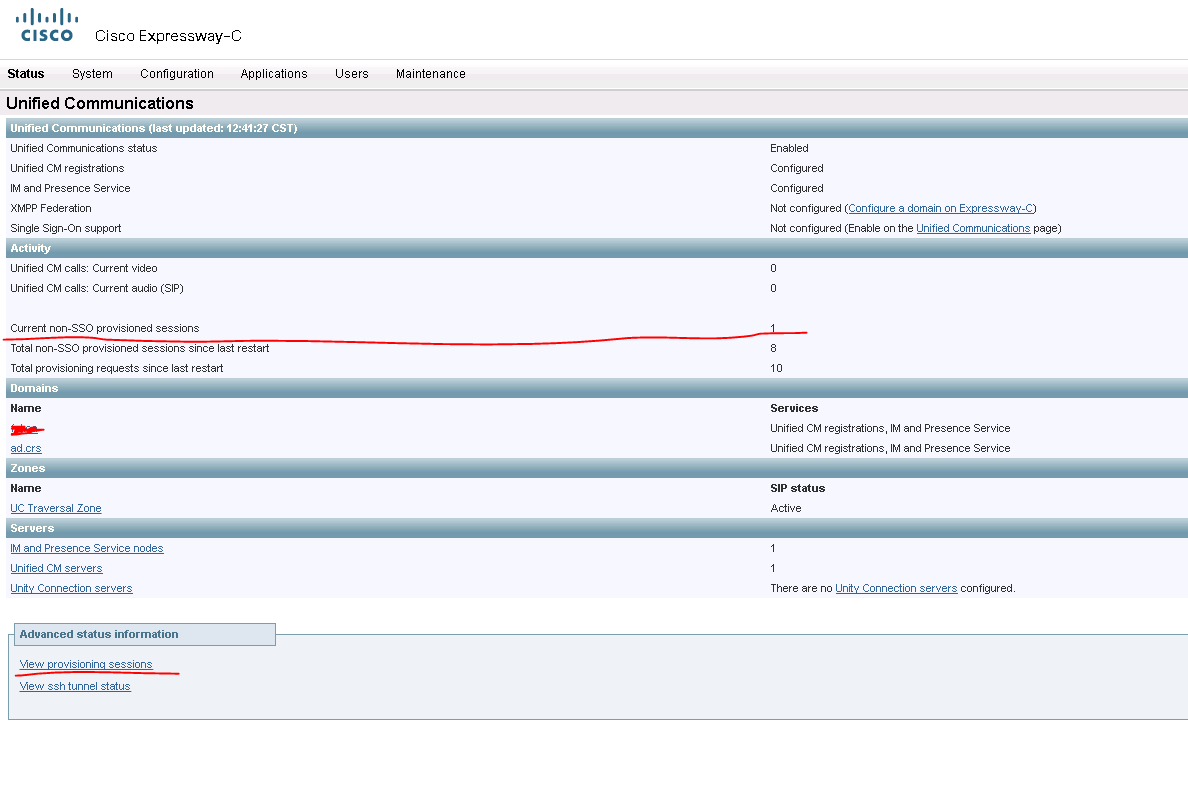
Task: Select the Single Sign-On support label
Action: pos(65,228)
